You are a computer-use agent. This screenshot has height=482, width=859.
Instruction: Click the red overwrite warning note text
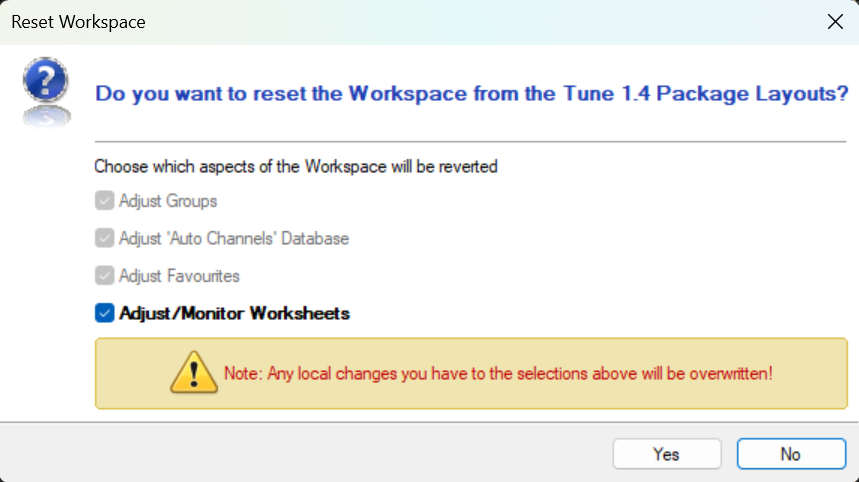pyautogui.click(x=498, y=373)
